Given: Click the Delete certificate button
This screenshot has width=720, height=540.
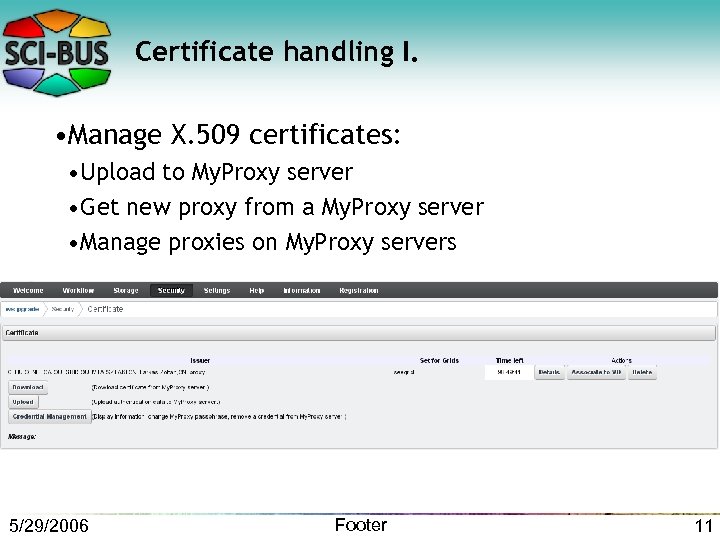Looking at the screenshot, I should (642, 372).
